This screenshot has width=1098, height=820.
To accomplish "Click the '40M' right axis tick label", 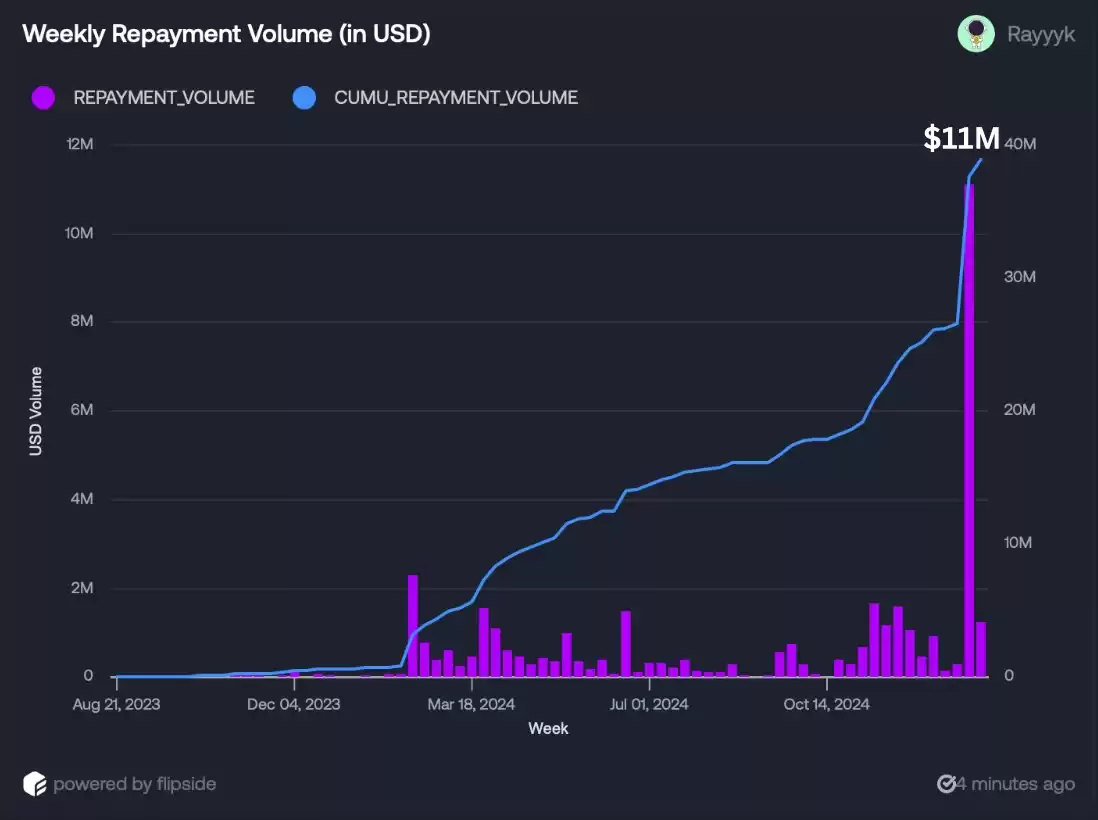I will click(1020, 144).
